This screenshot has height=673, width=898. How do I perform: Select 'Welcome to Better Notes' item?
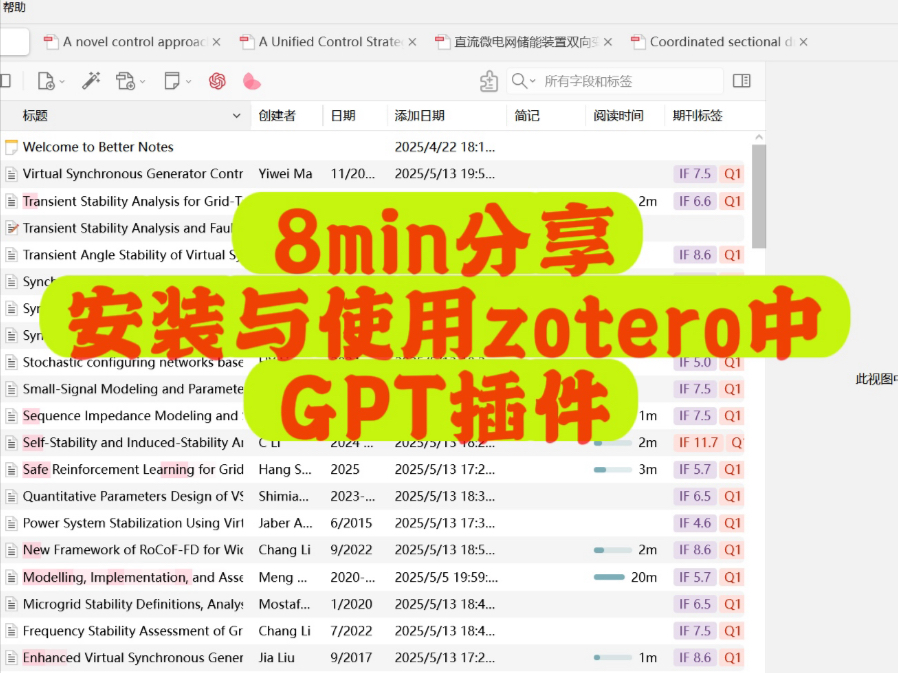coord(372,147)
